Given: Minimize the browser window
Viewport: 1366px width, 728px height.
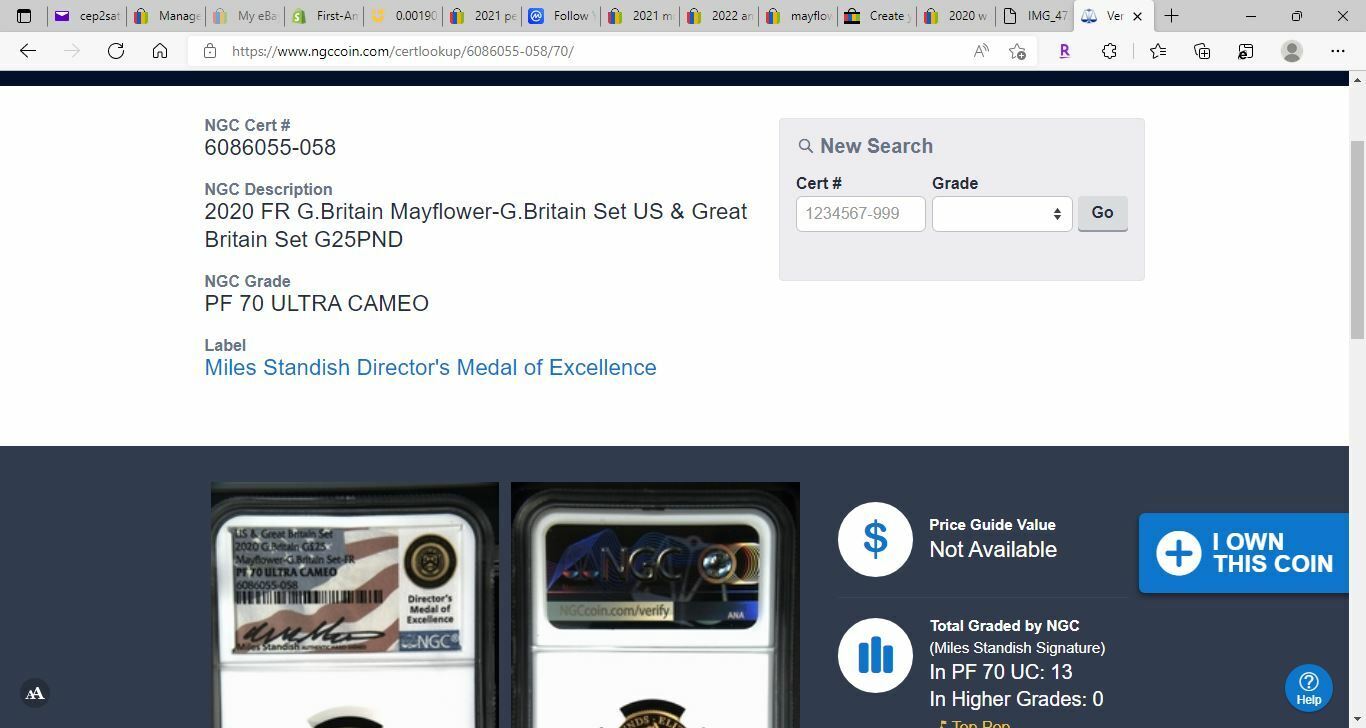Looking at the screenshot, I should click(x=1251, y=16).
